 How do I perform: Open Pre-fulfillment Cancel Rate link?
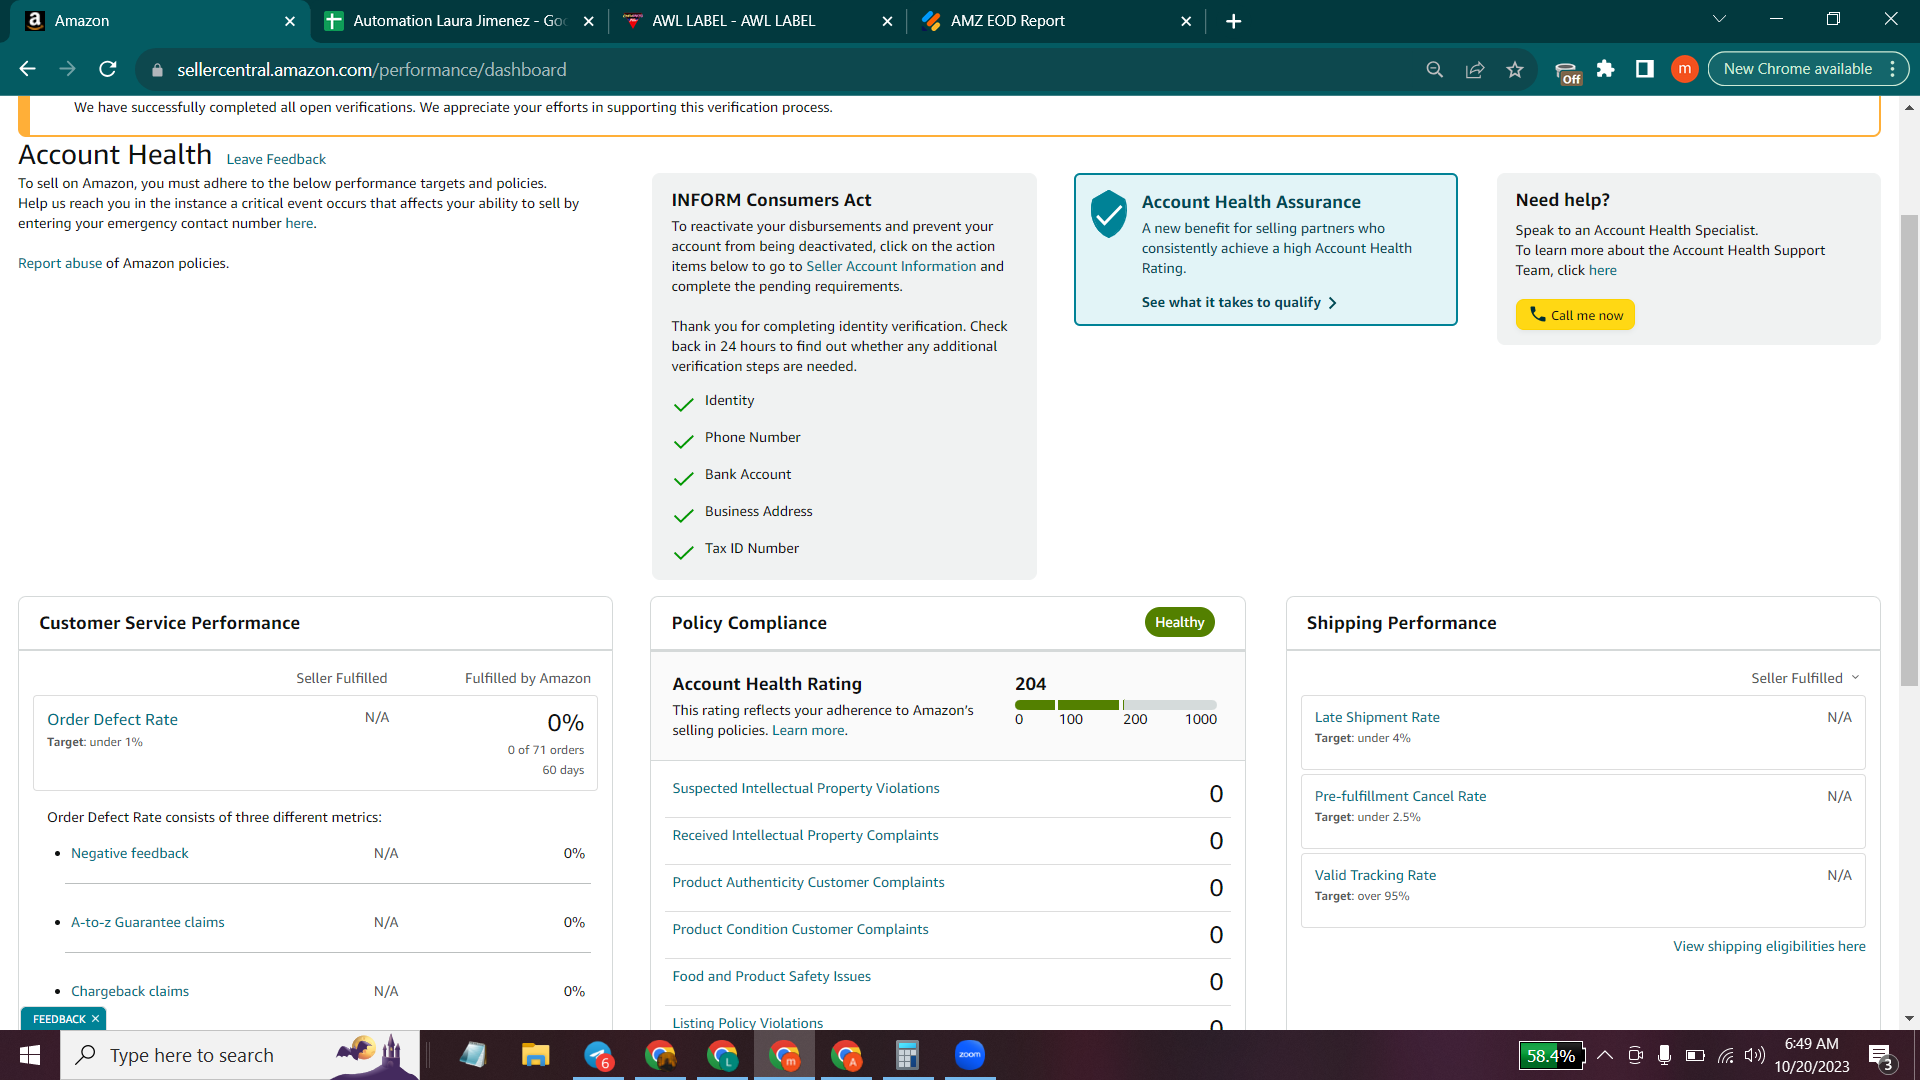pos(1400,796)
